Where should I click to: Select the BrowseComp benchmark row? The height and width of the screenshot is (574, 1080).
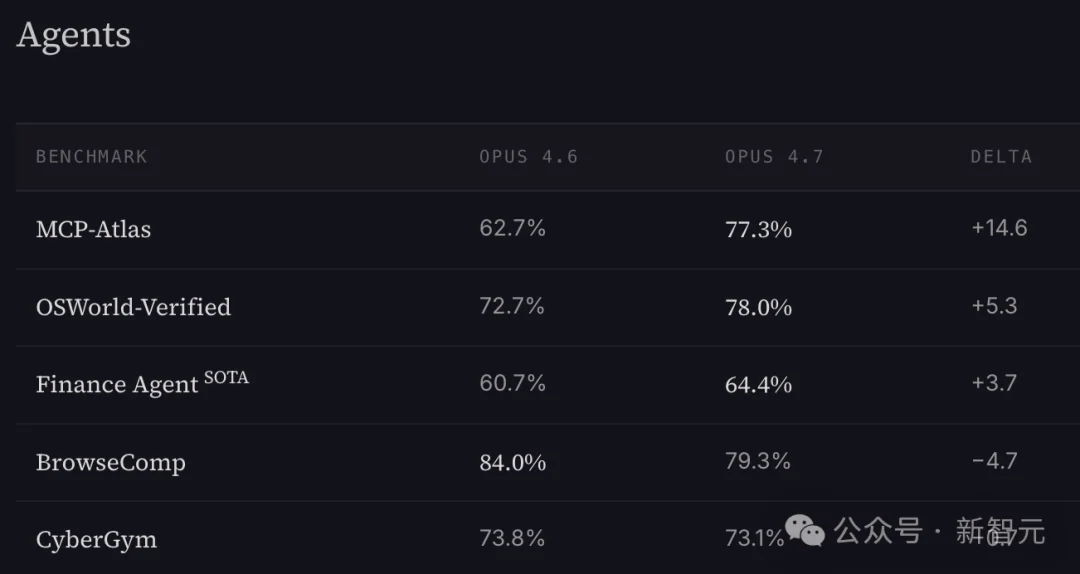click(110, 463)
